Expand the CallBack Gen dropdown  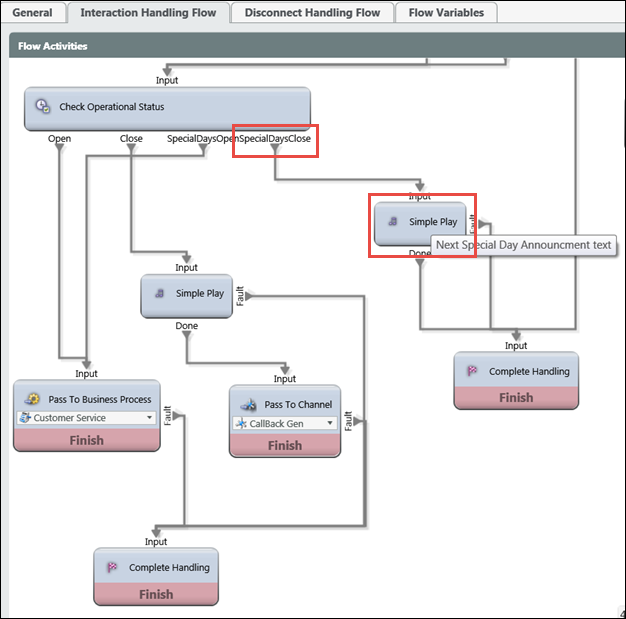[331, 424]
